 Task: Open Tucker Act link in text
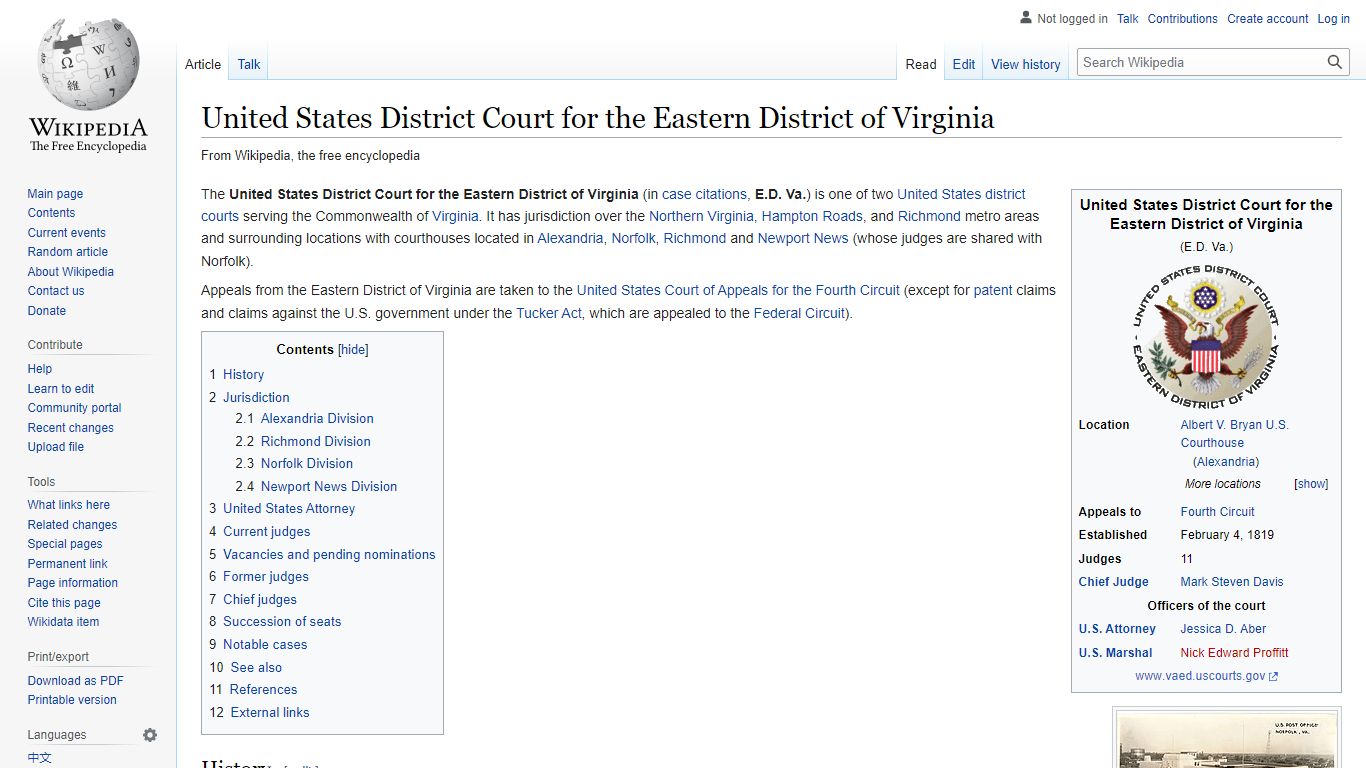pos(549,313)
